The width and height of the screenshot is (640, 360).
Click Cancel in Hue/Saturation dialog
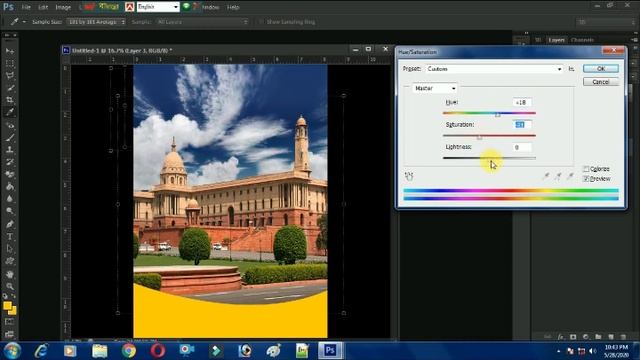pos(601,82)
